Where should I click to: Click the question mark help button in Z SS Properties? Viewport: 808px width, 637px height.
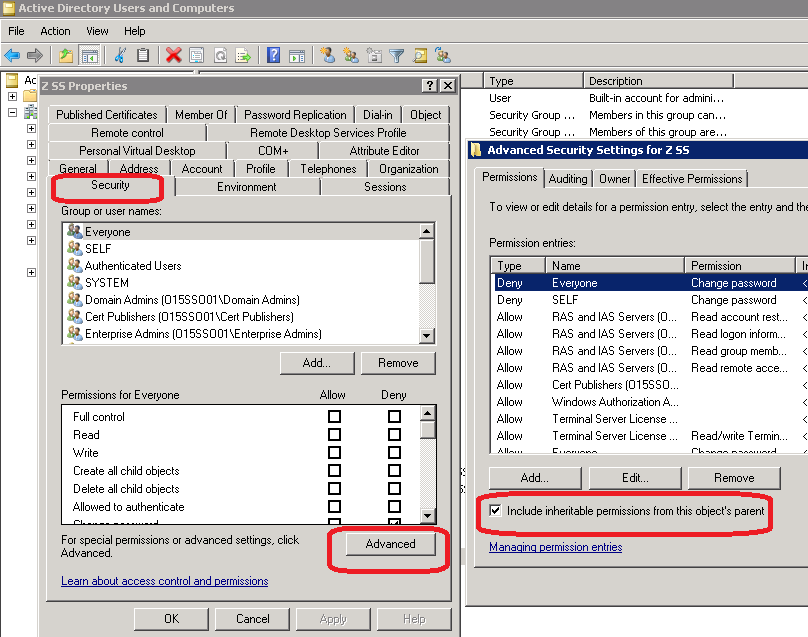(x=429, y=86)
